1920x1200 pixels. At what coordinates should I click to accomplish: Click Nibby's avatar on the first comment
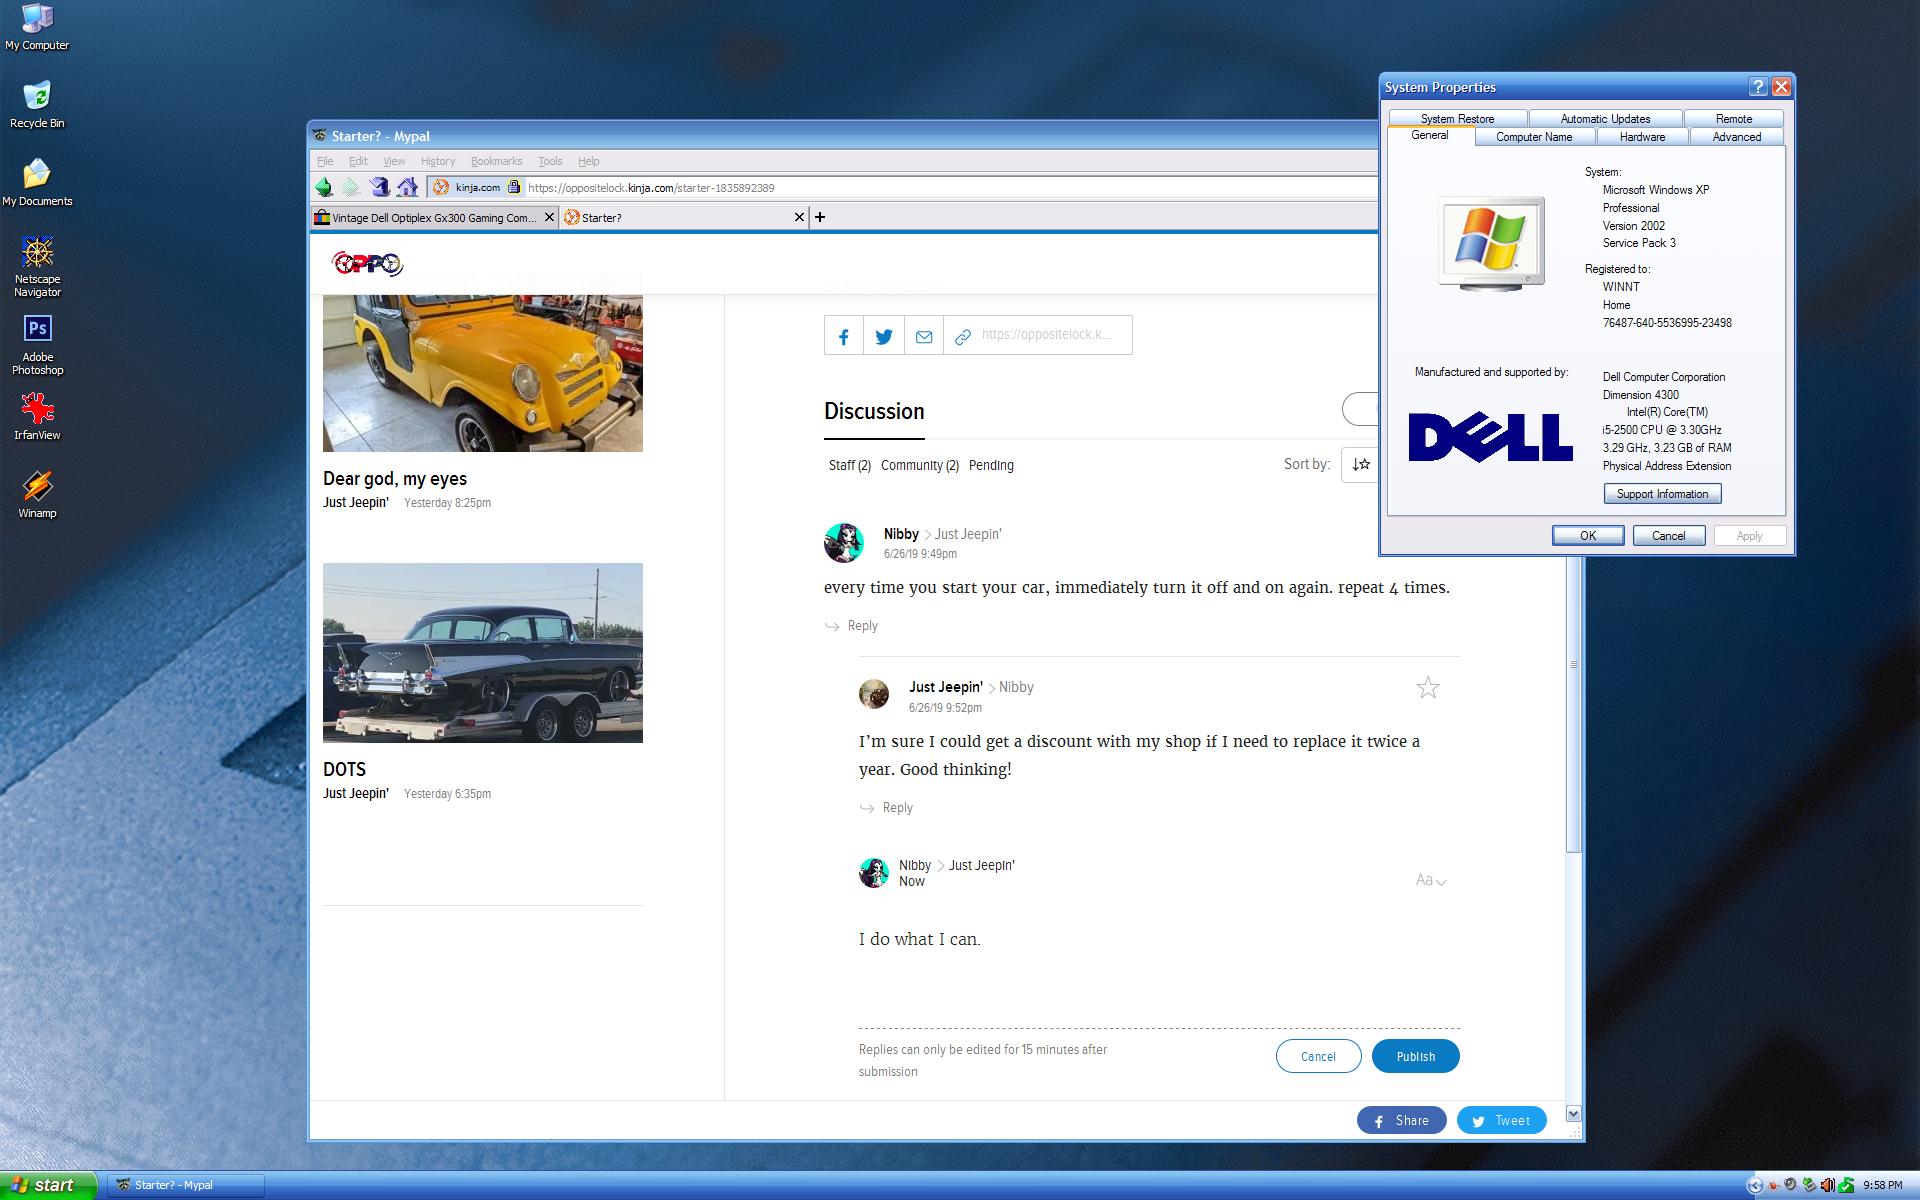tap(843, 543)
